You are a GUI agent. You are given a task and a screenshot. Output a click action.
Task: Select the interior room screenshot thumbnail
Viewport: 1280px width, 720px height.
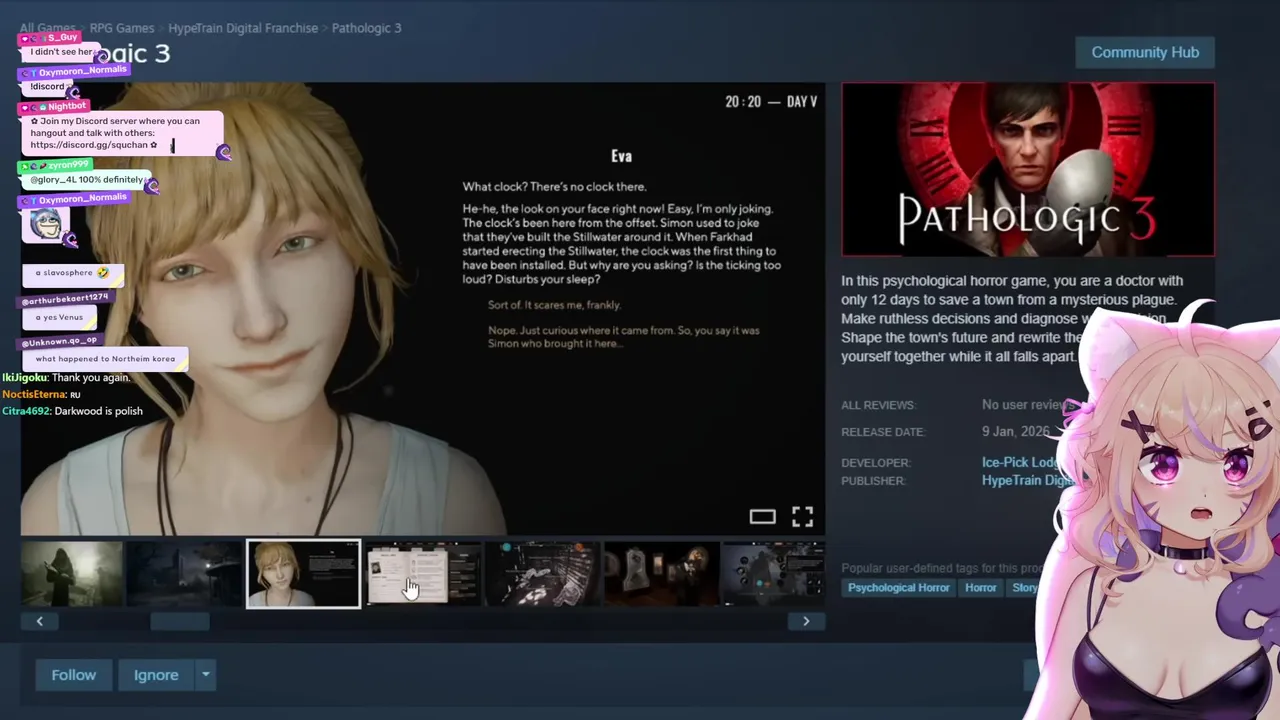(661, 574)
